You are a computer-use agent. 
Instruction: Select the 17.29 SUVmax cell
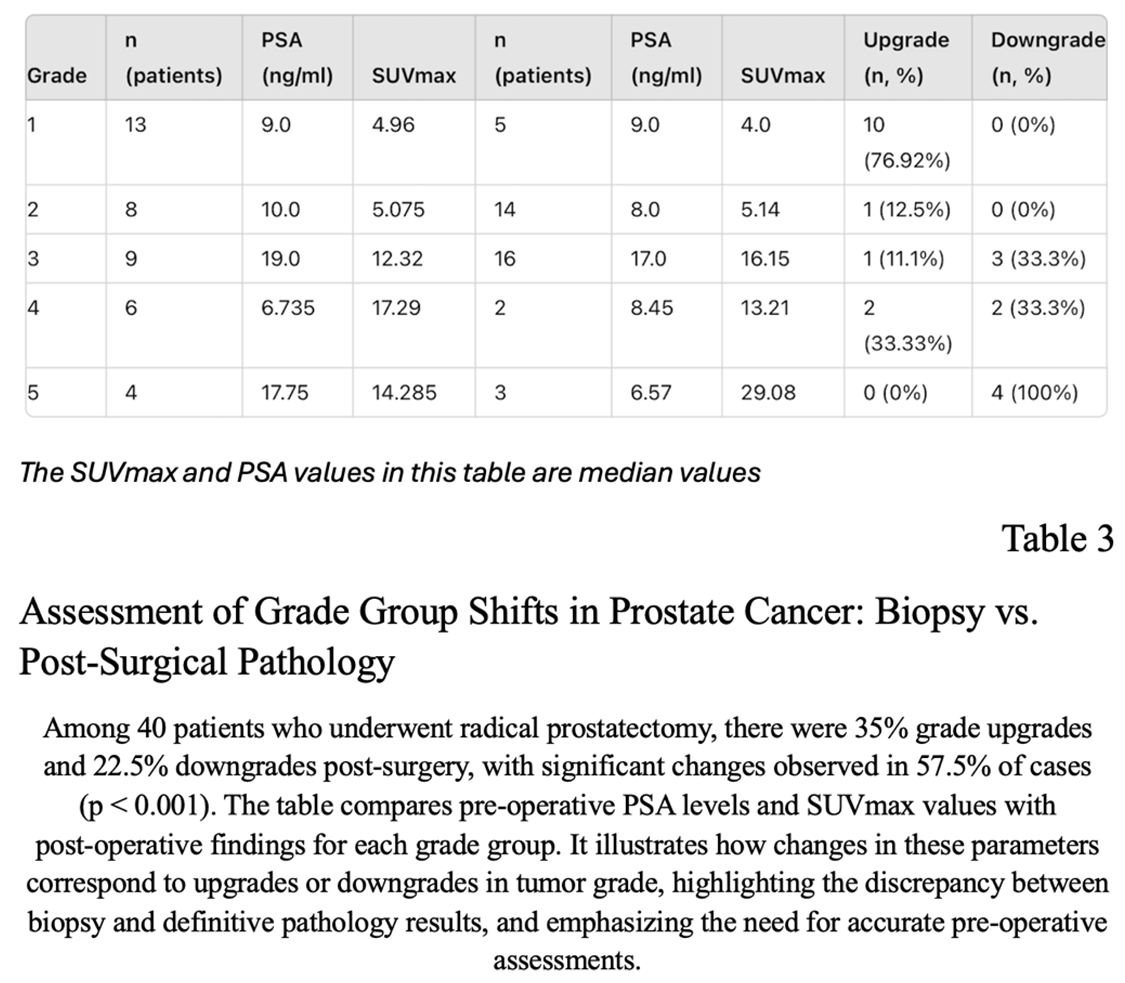(x=396, y=308)
